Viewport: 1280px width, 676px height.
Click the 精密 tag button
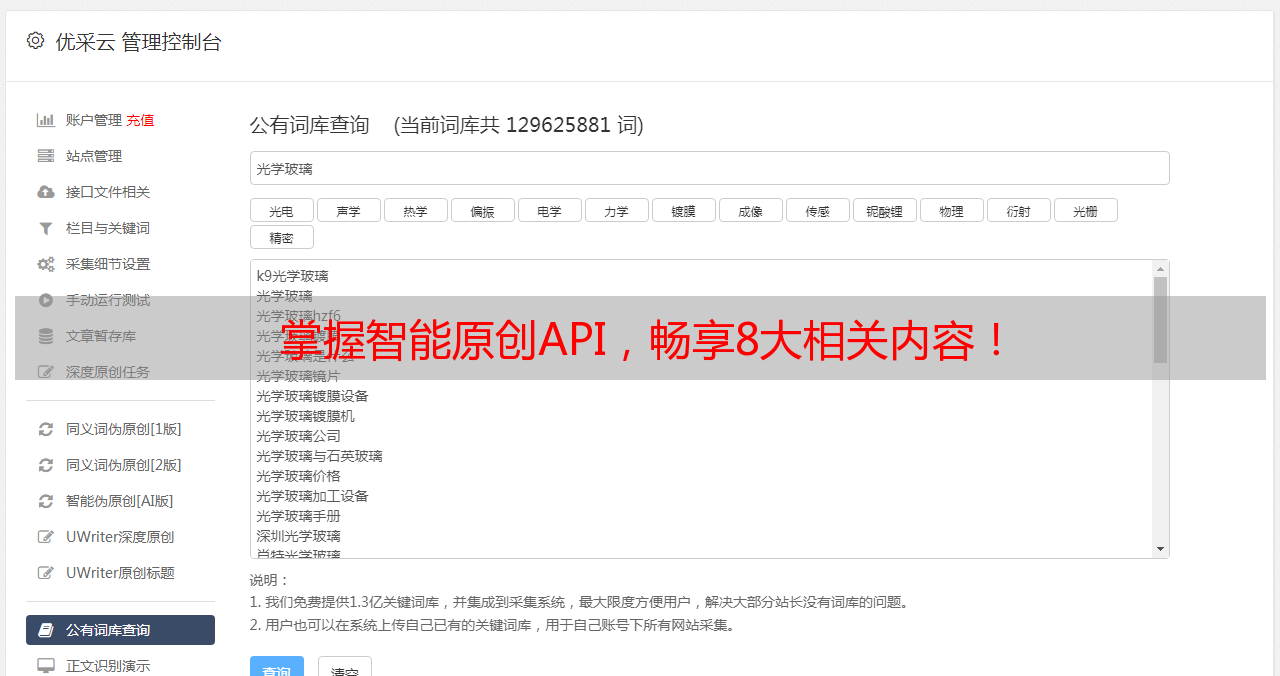281,237
